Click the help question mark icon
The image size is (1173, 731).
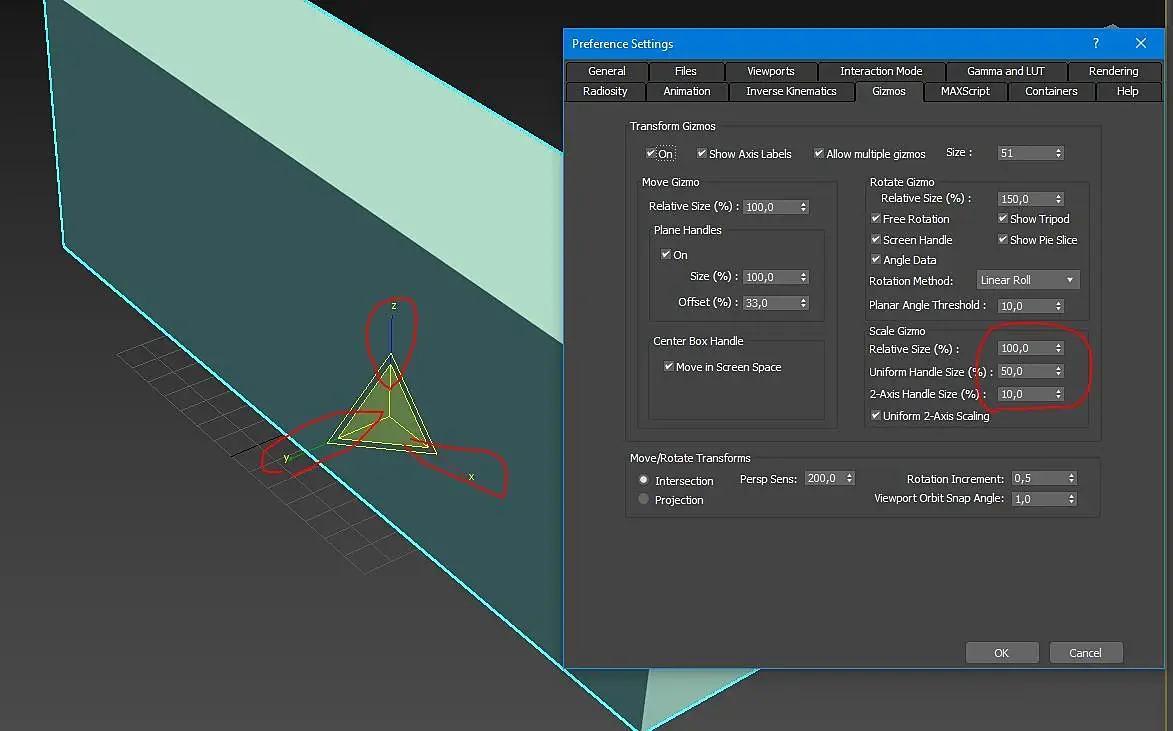(1097, 43)
